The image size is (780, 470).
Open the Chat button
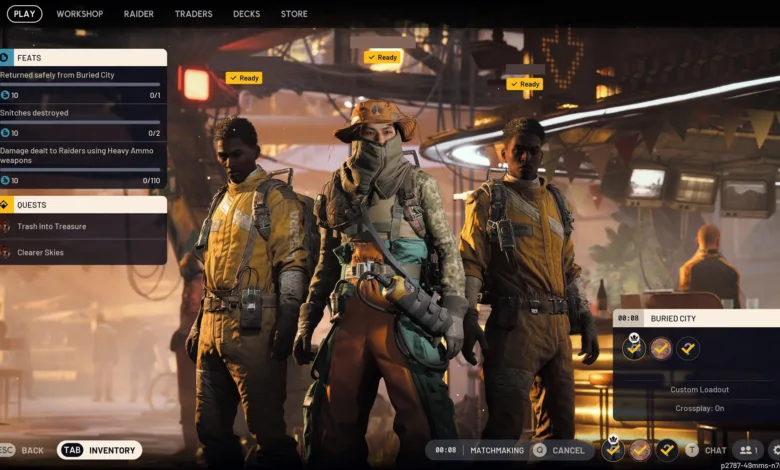click(706, 450)
